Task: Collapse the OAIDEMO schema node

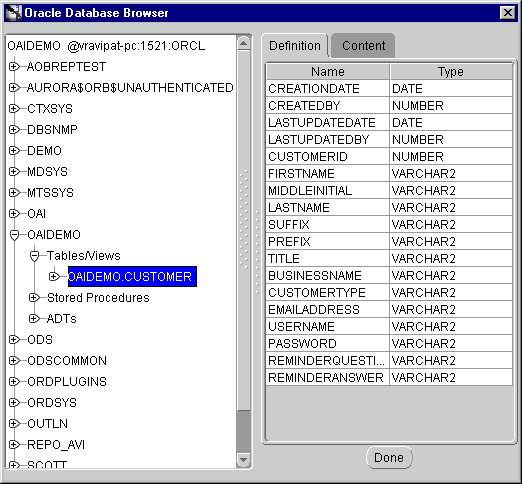Action: click(x=14, y=235)
